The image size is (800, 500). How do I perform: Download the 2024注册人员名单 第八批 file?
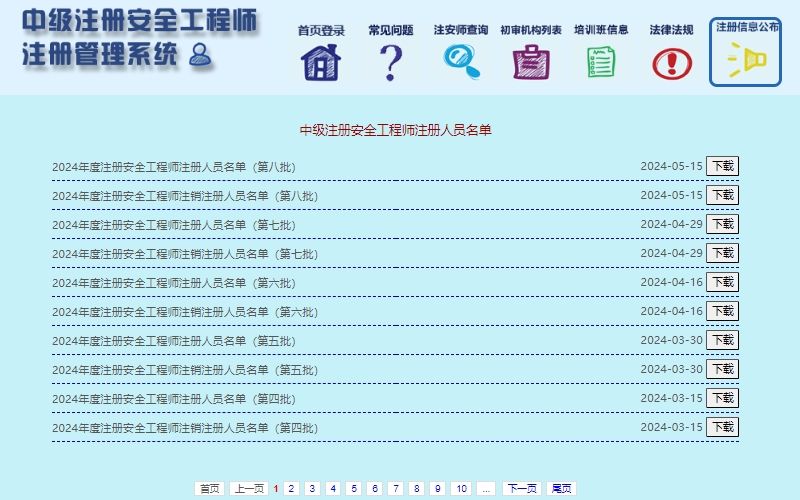tap(722, 166)
